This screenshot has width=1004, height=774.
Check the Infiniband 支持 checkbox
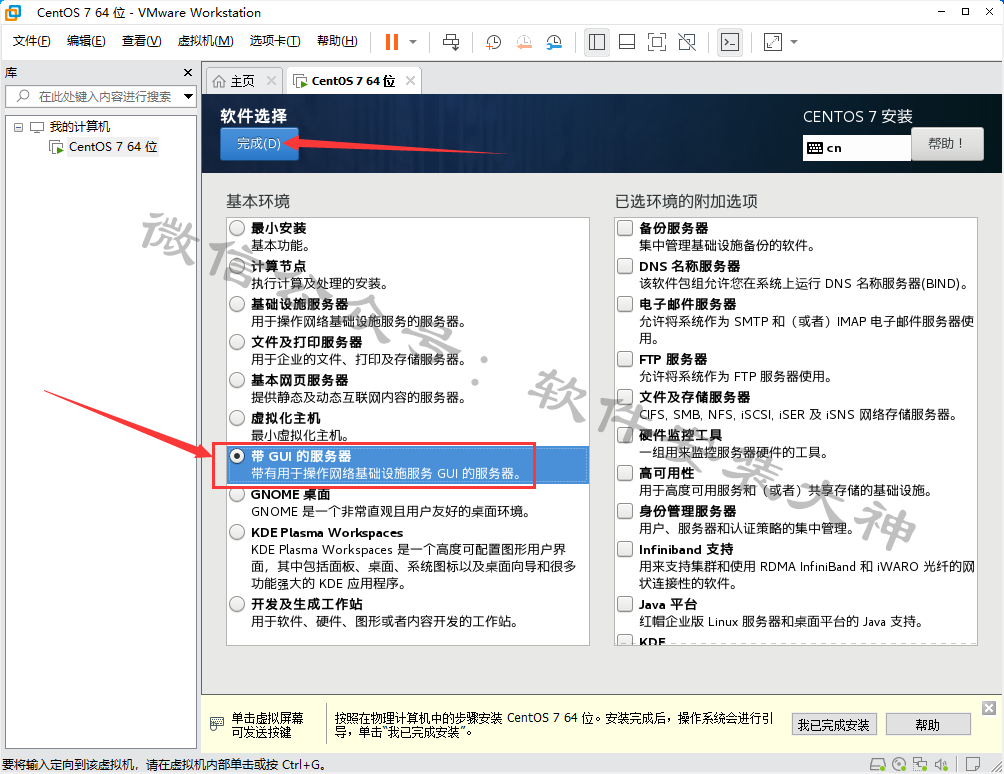point(625,549)
